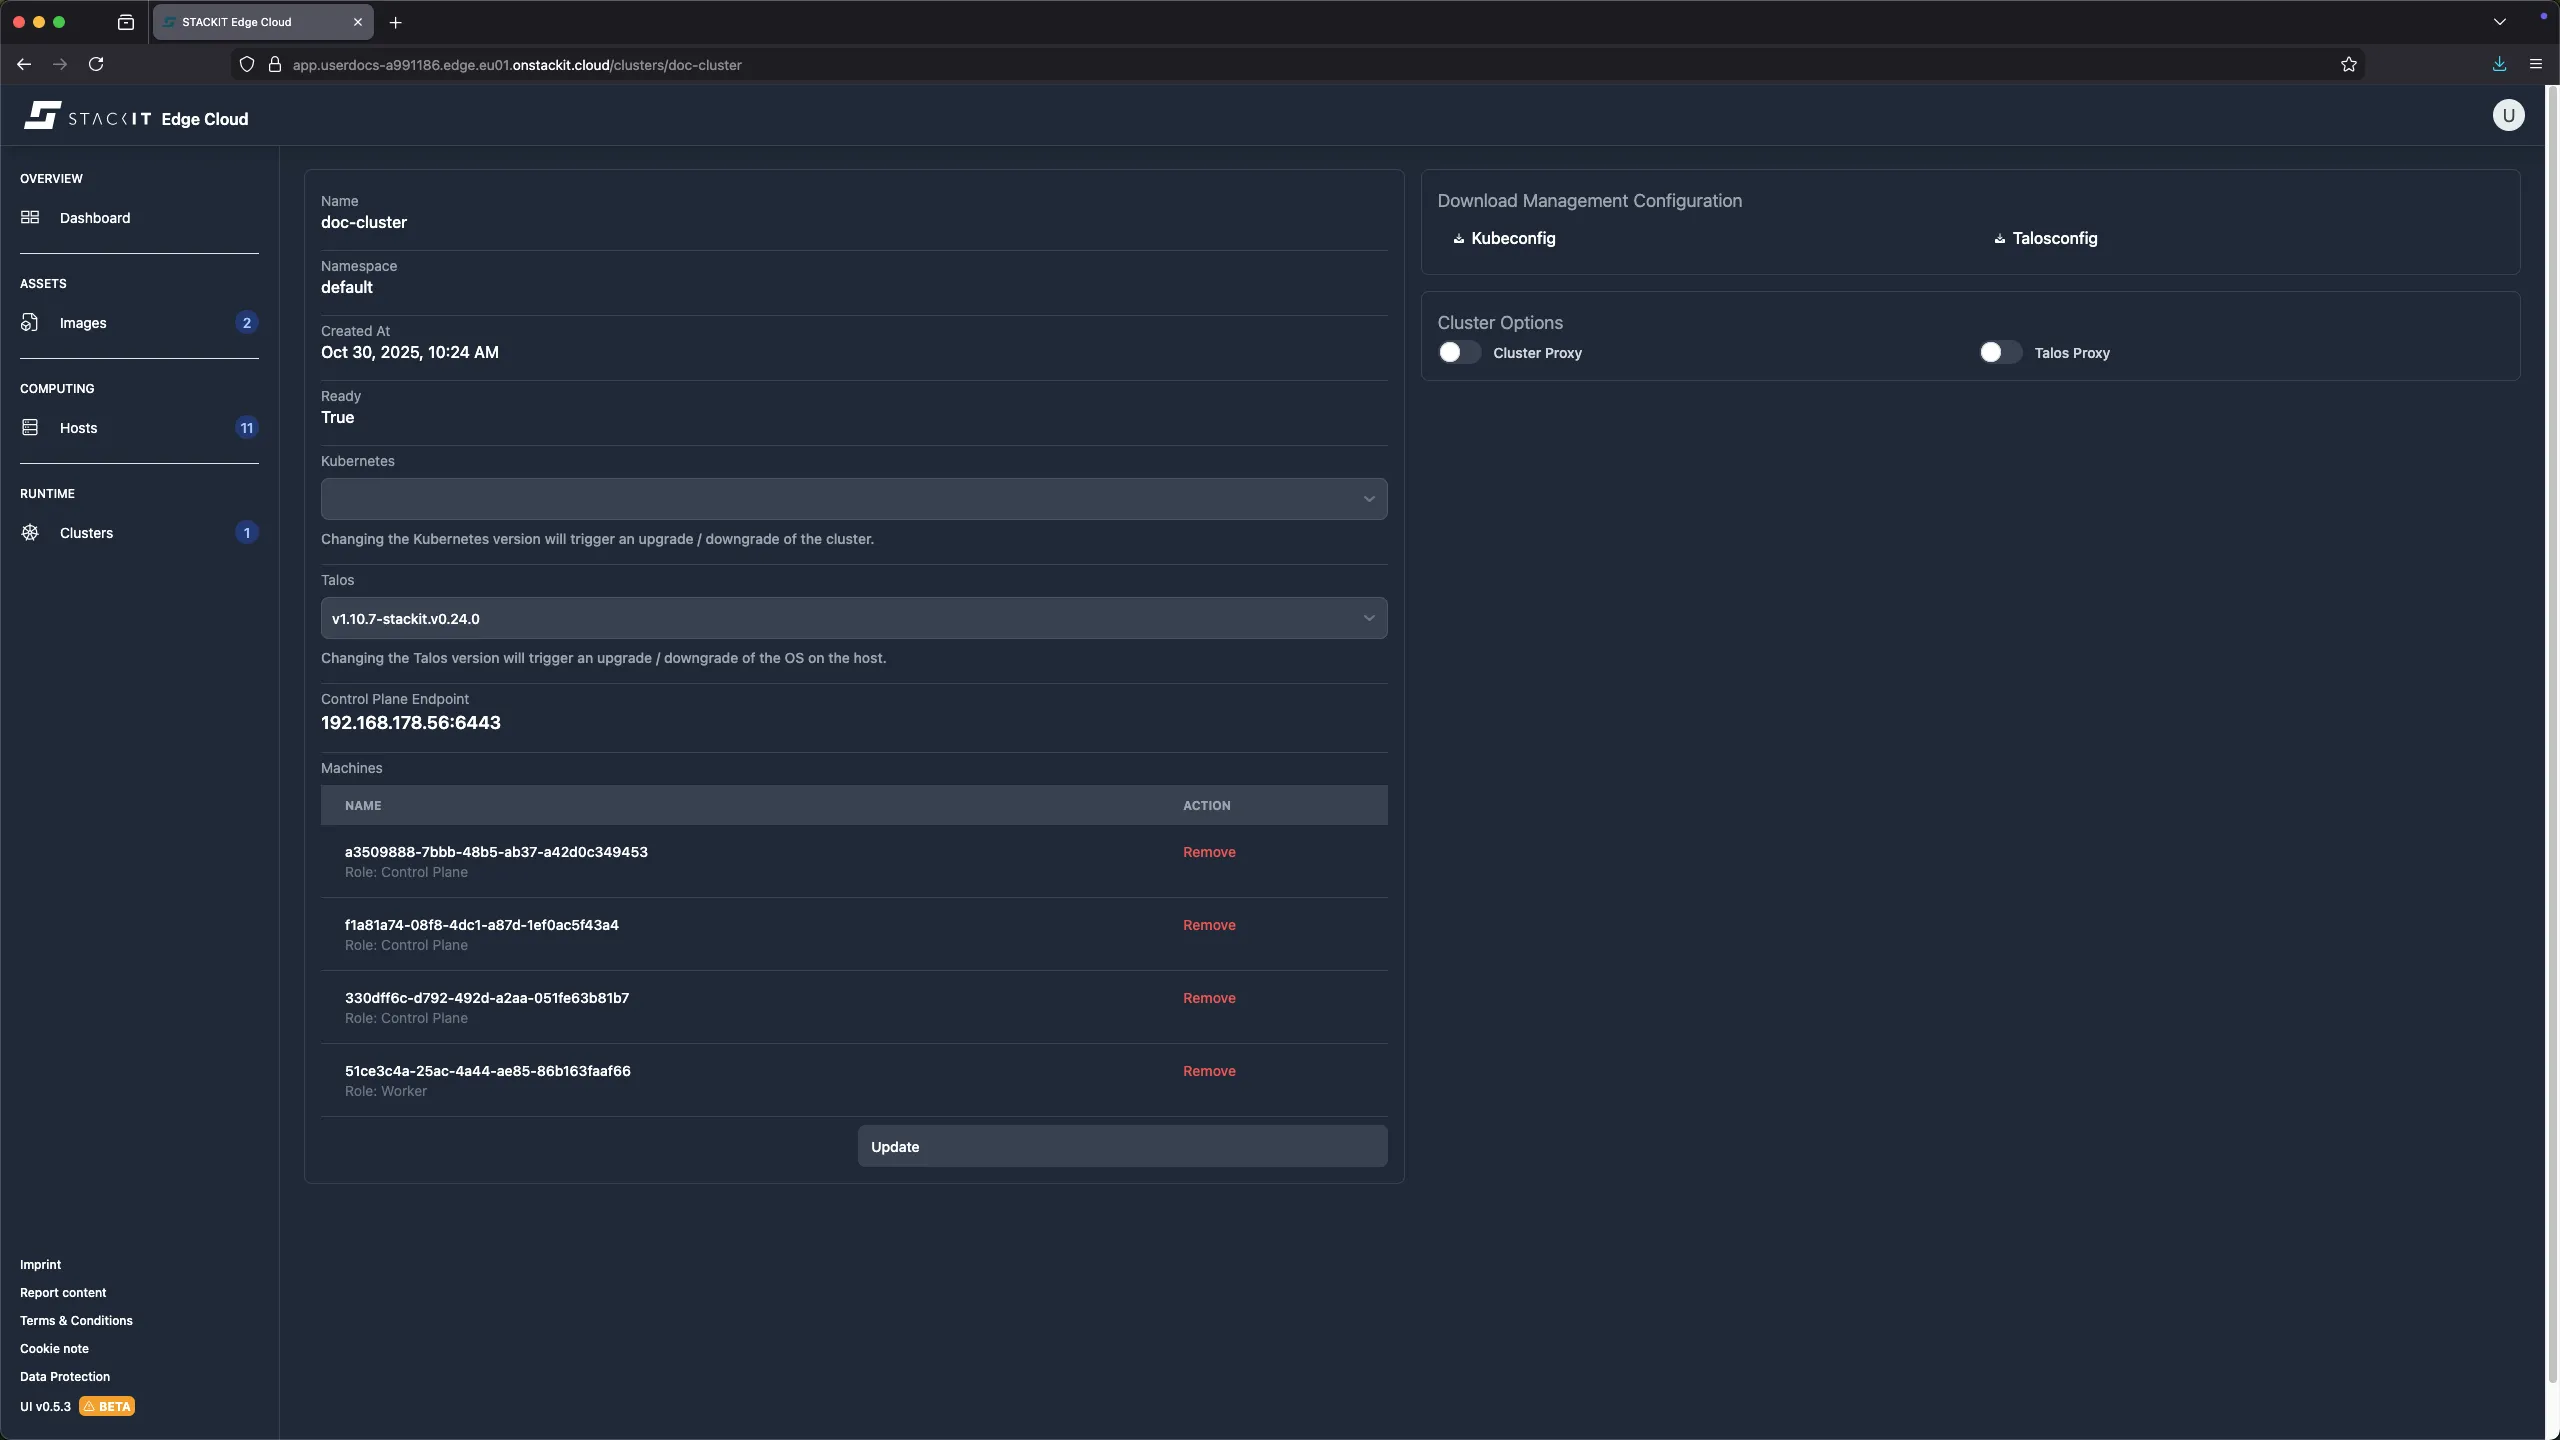2560x1440 pixels.
Task: Download the Talosconfig file
Action: pos(2046,238)
